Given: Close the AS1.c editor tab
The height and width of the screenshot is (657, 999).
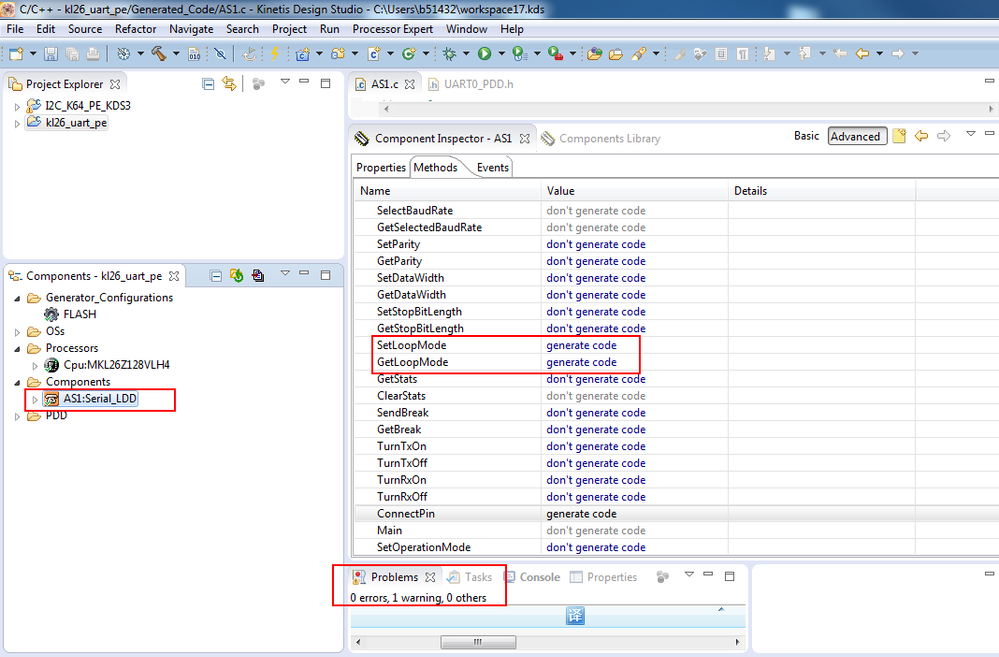Looking at the screenshot, I should pos(410,84).
